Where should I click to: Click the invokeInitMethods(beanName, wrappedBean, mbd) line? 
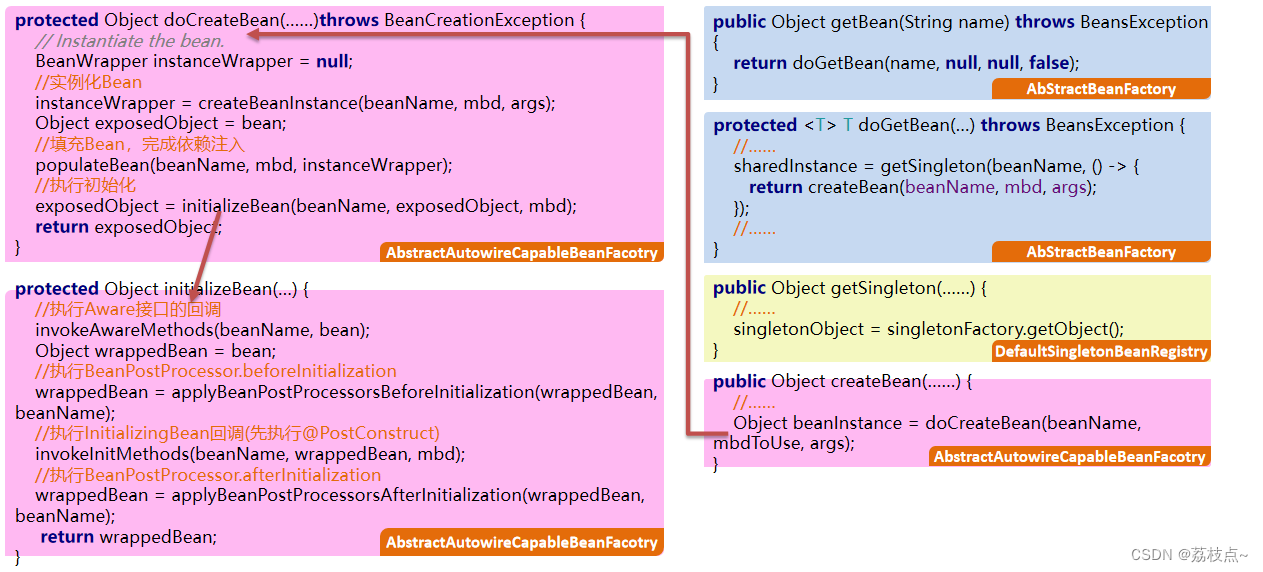pyautogui.click(x=250, y=454)
